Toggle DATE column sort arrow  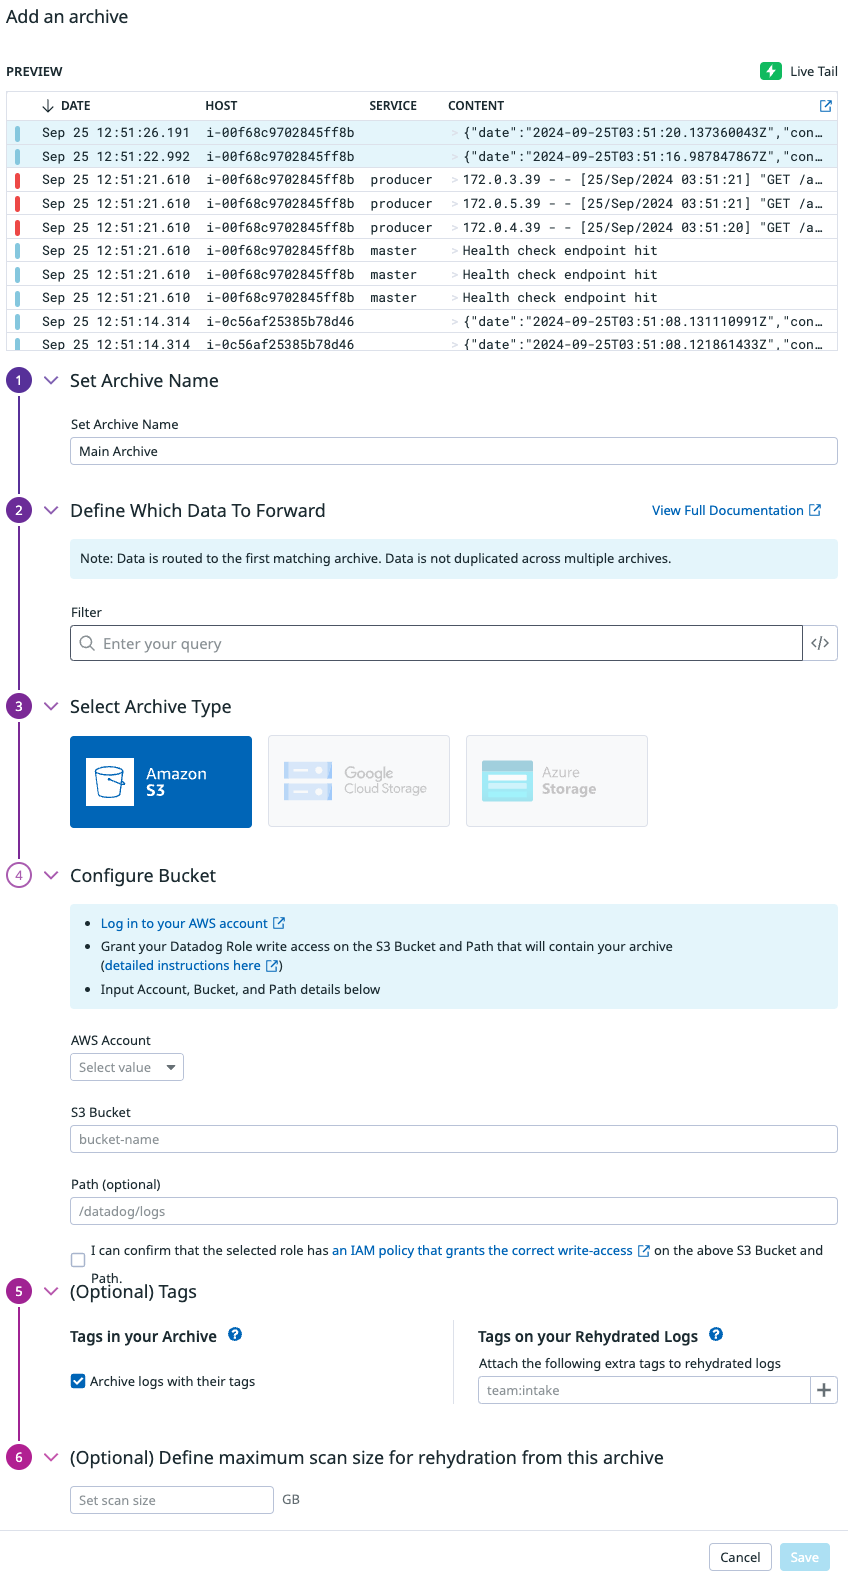pos(48,106)
